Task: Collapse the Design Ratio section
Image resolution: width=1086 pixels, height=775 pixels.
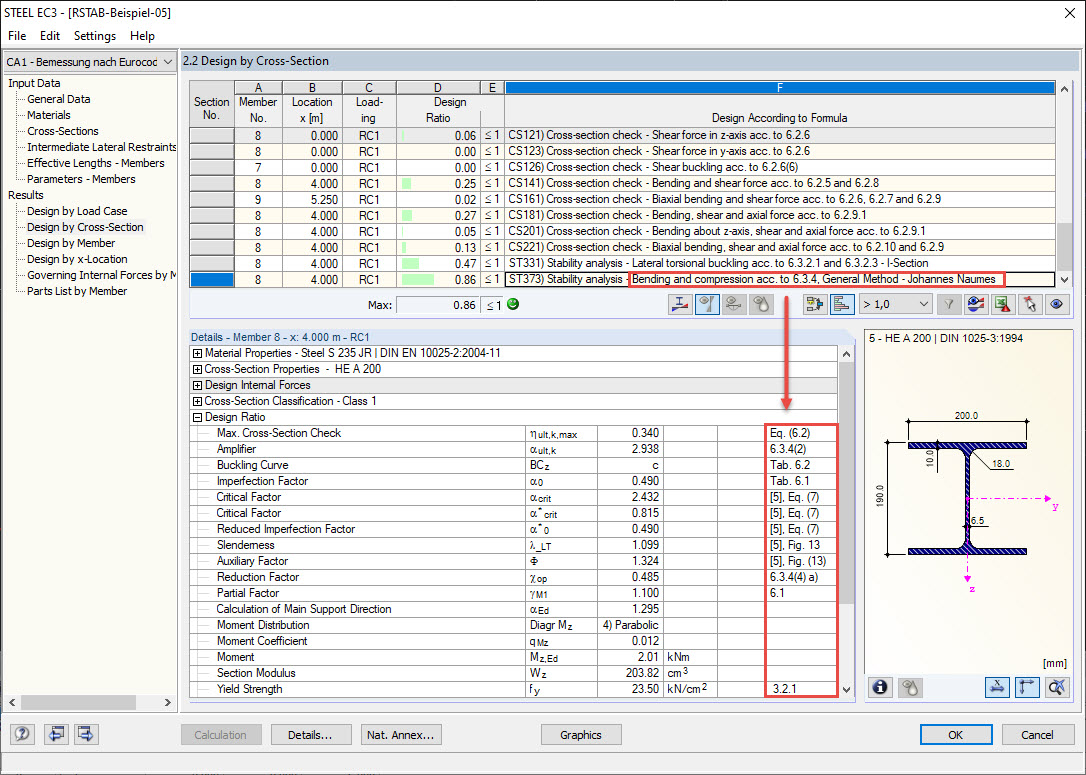Action: click(x=197, y=417)
